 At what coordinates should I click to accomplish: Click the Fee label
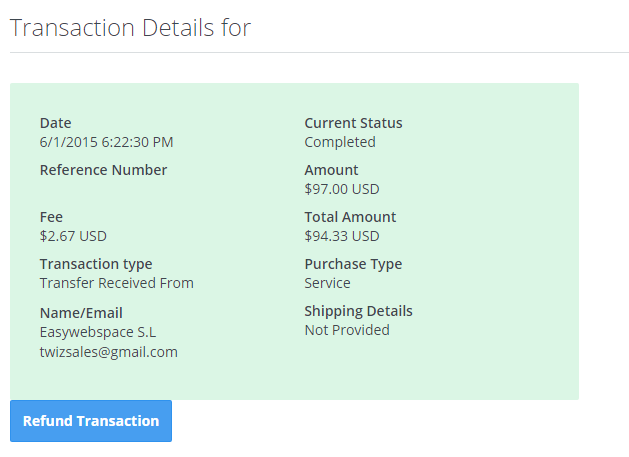tap(51, 217)
